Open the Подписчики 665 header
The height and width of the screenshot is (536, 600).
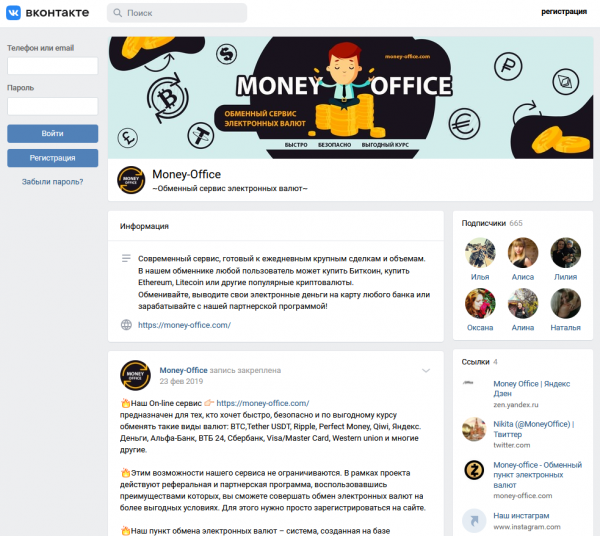point(492,223)
